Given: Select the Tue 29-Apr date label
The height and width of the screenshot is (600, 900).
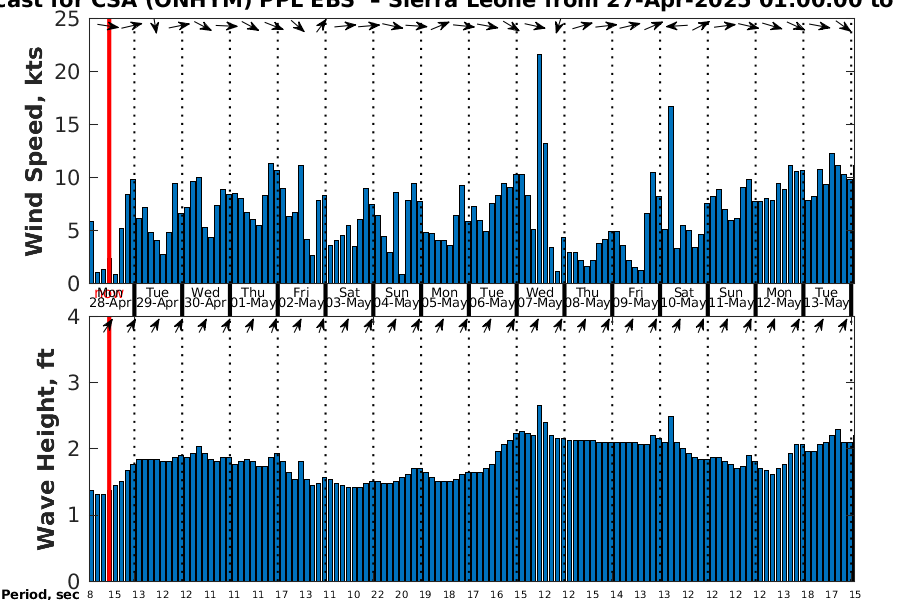Looking at the screenshot, I should coord(157,298).
